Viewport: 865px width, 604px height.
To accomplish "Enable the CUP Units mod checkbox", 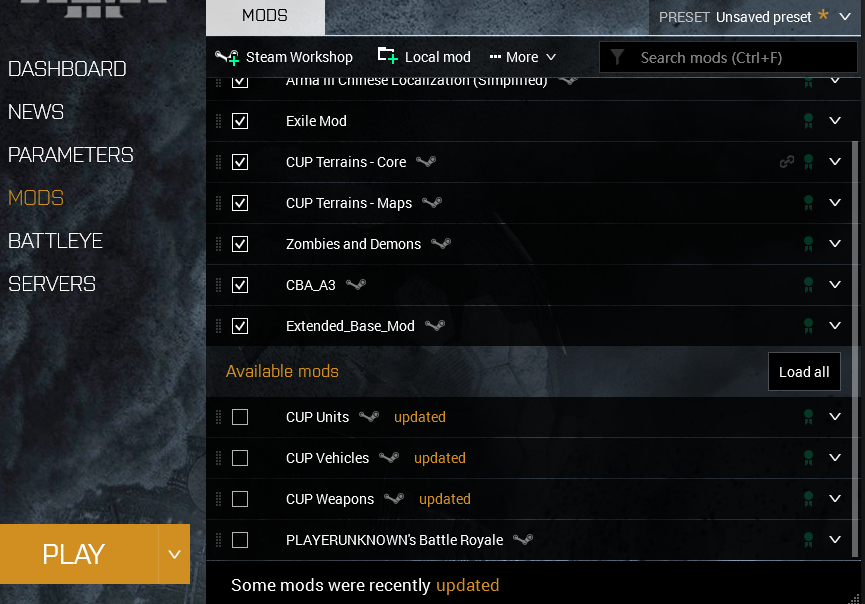I will [240, 417].
